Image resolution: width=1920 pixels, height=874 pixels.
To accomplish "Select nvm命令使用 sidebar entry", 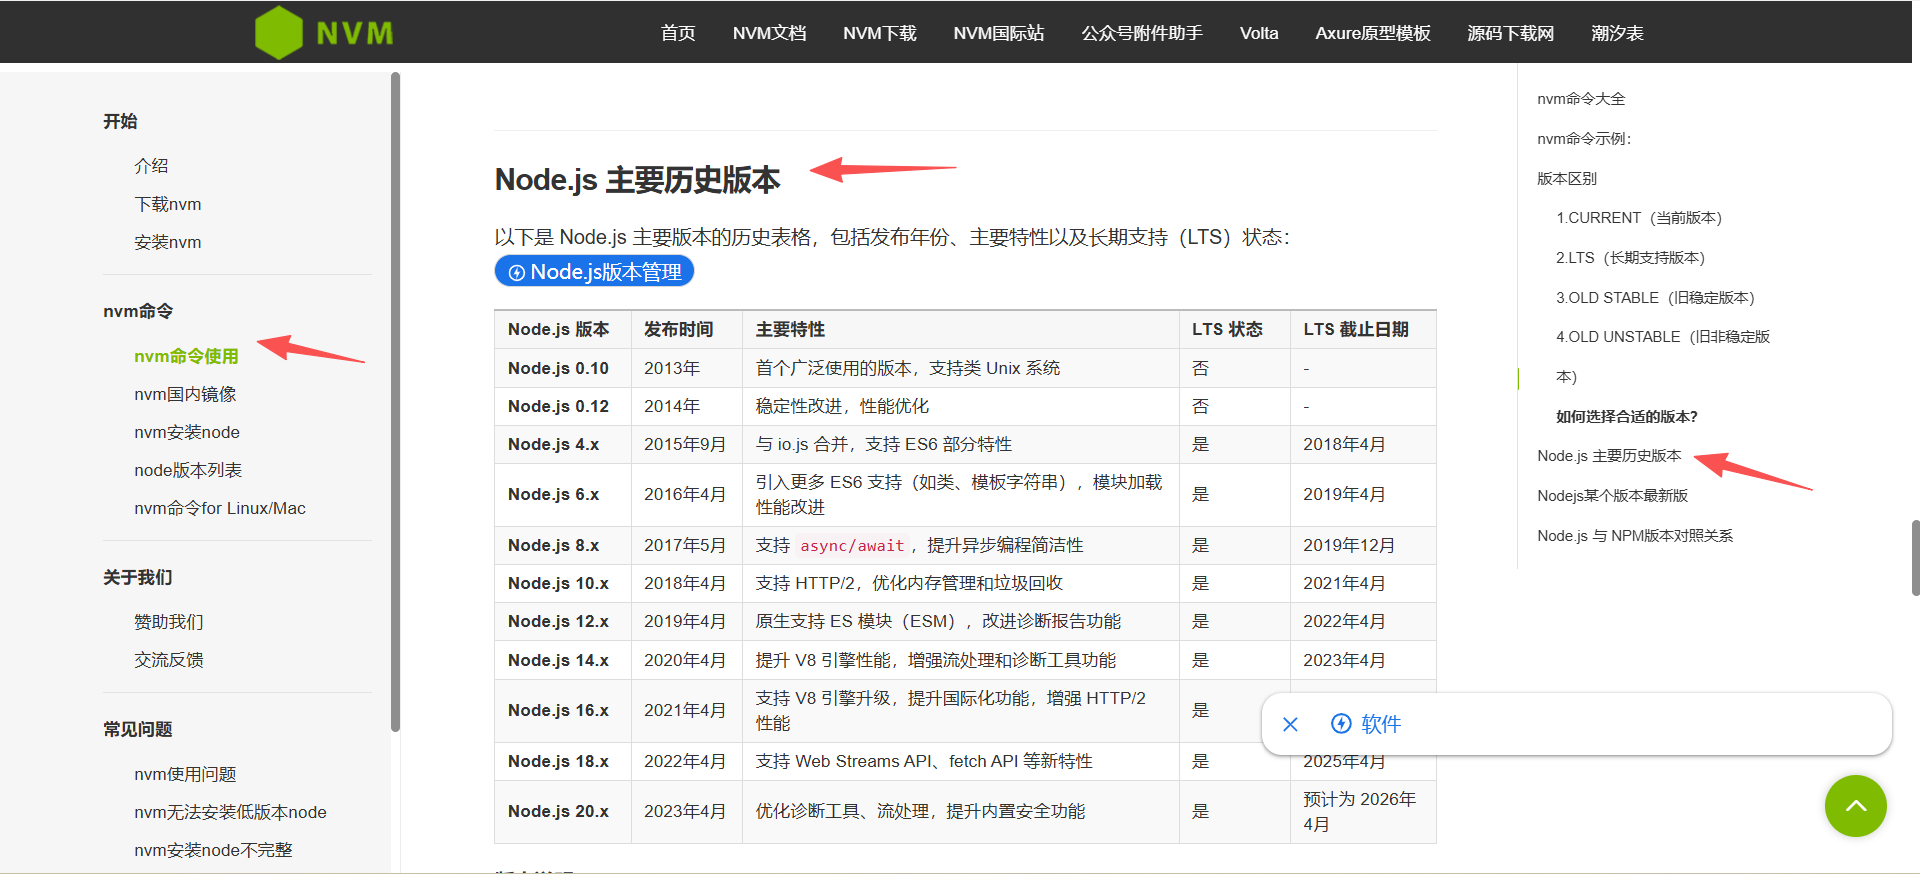I will click(x=186, y=356).
